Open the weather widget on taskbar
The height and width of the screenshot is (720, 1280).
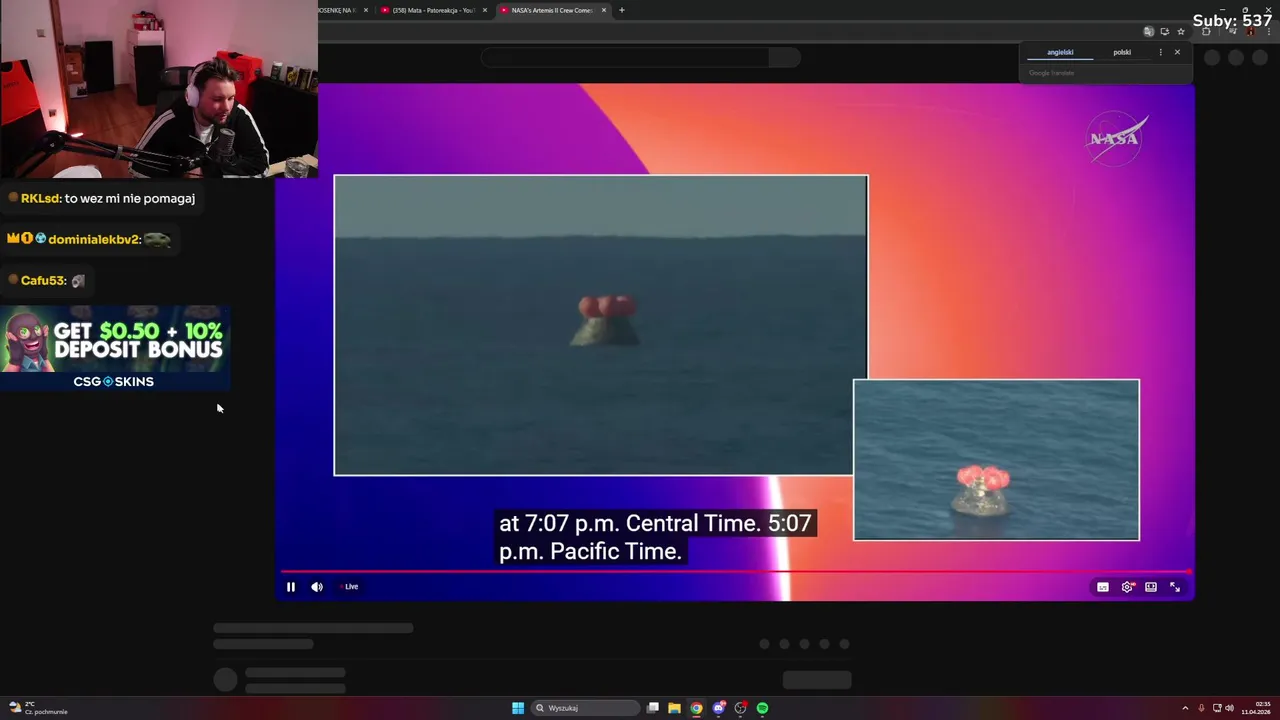pos(37,708)
